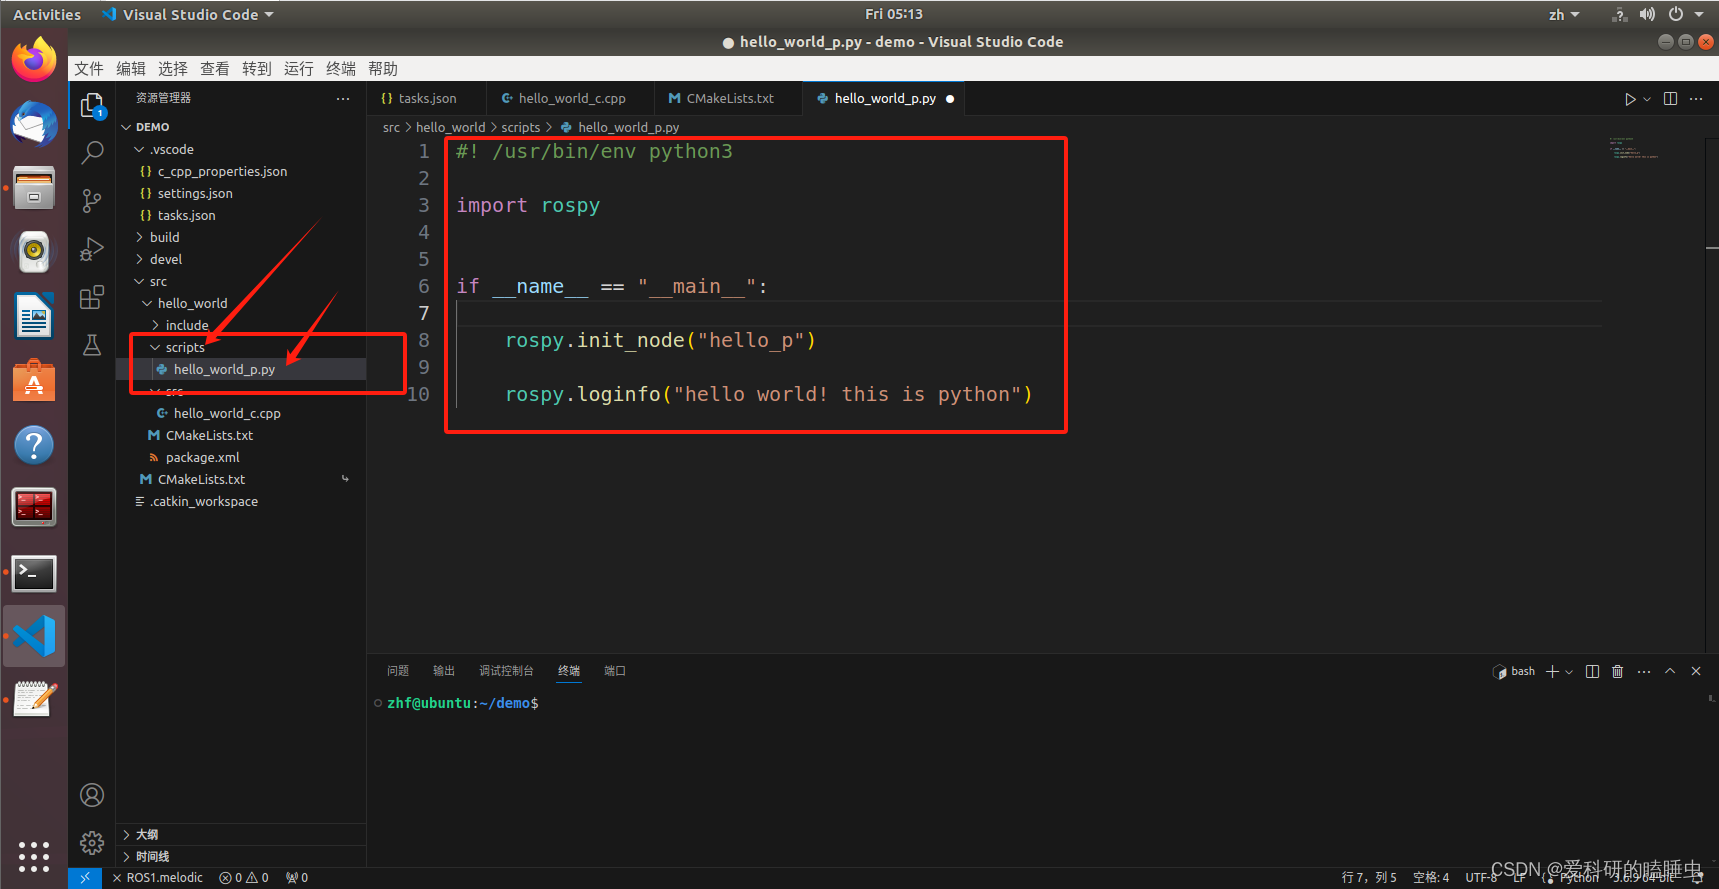
Task: Open the Extensions view
Action: [x=92, y=297]
